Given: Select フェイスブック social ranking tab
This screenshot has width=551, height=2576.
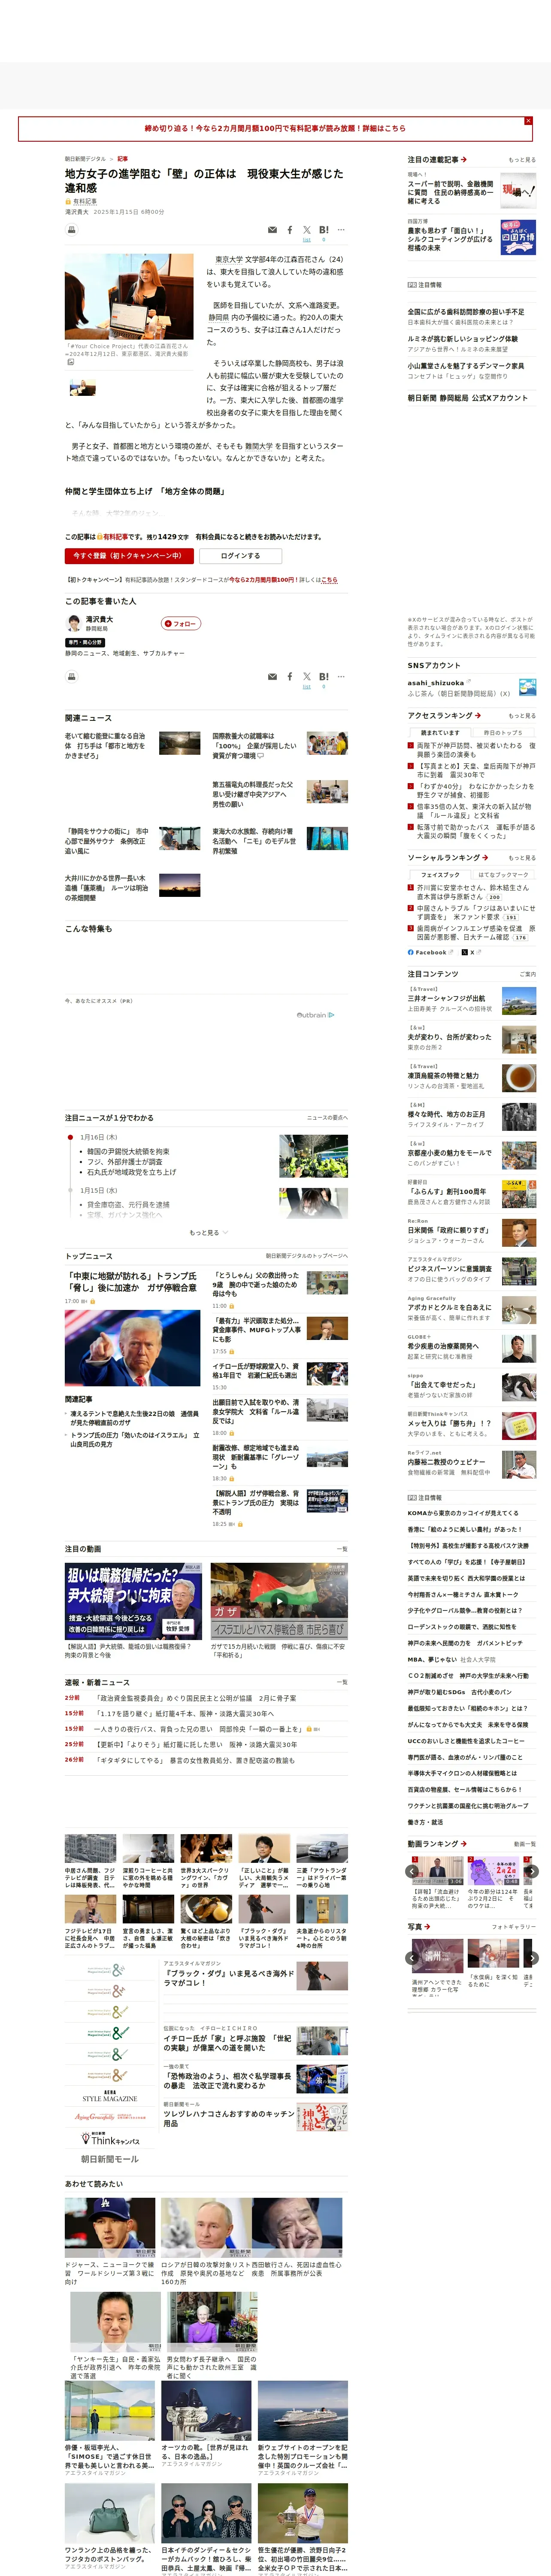Looking at the screenshot, I should [440, 875].
